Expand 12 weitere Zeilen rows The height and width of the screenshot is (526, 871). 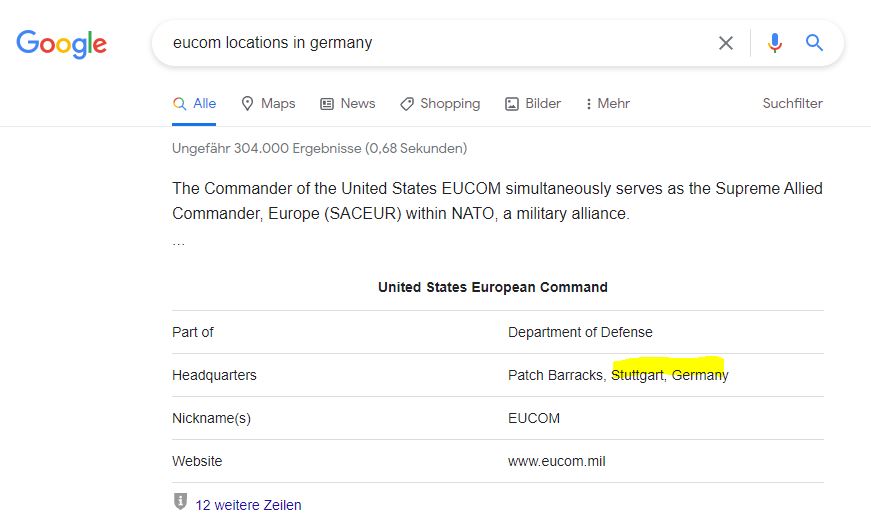click(248, 505)
